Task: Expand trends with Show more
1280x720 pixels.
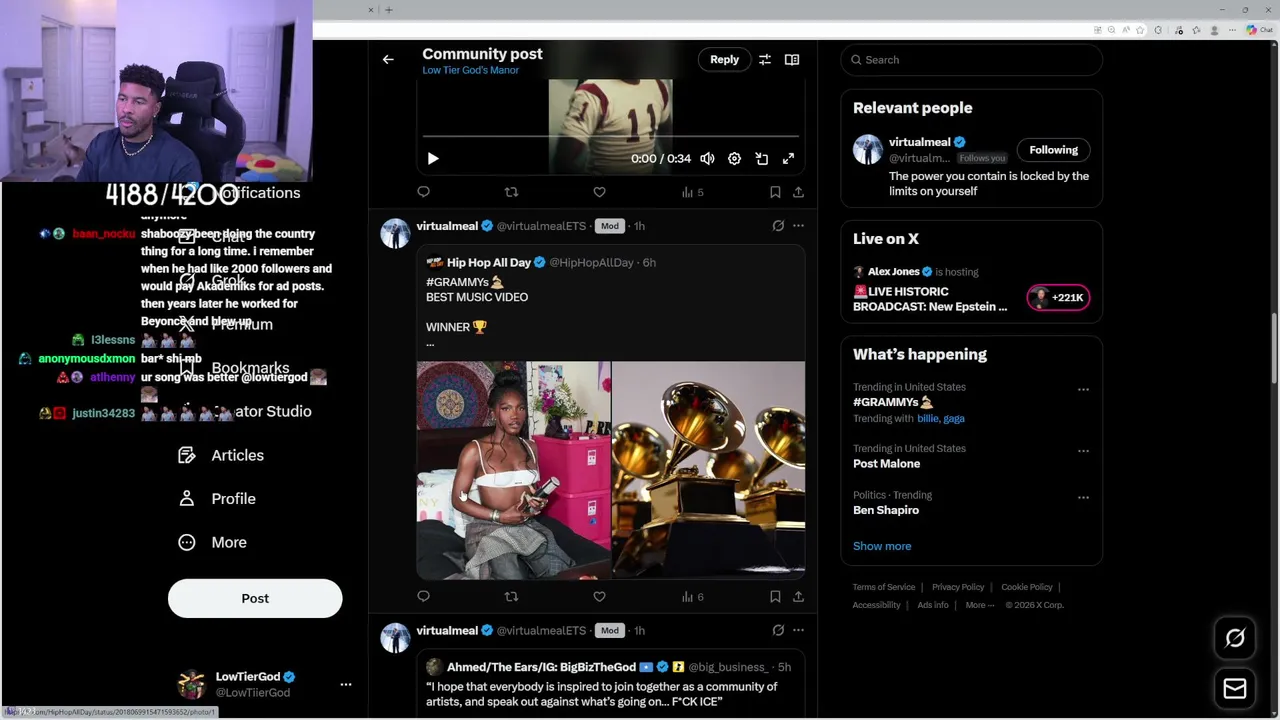Action: tap(882, 546)
